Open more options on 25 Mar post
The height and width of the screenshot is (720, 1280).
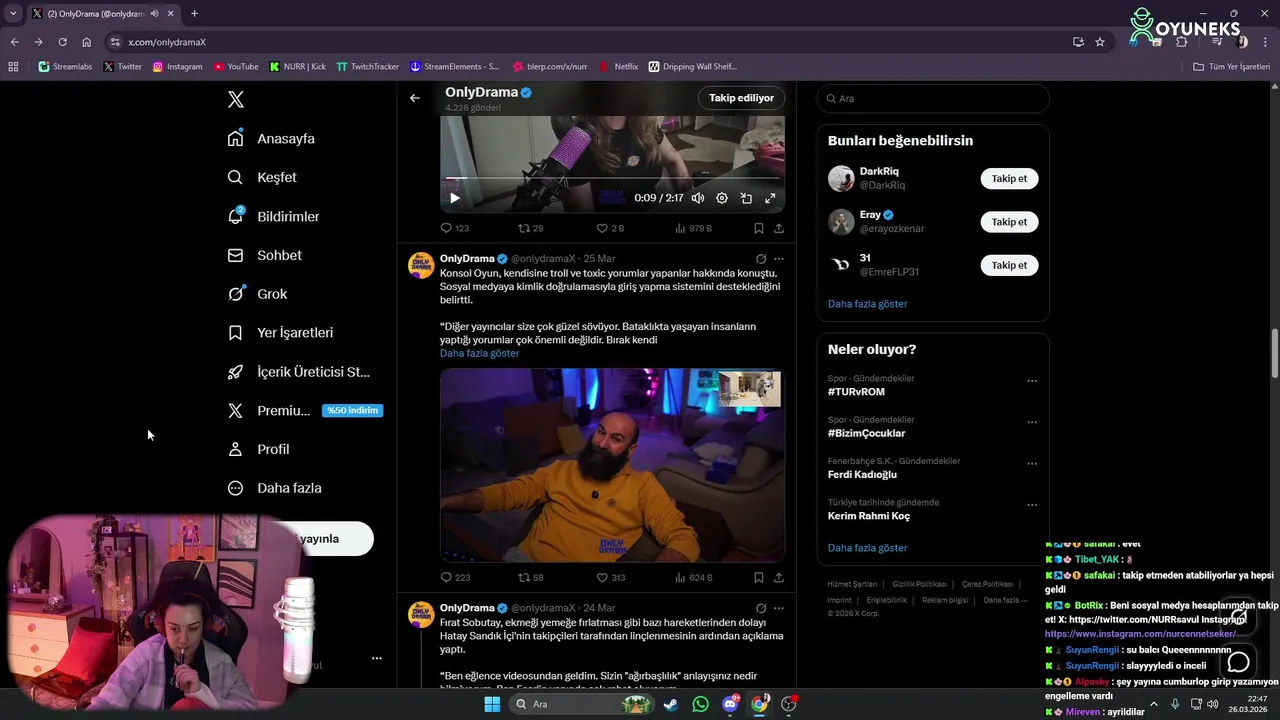(779, 259)
